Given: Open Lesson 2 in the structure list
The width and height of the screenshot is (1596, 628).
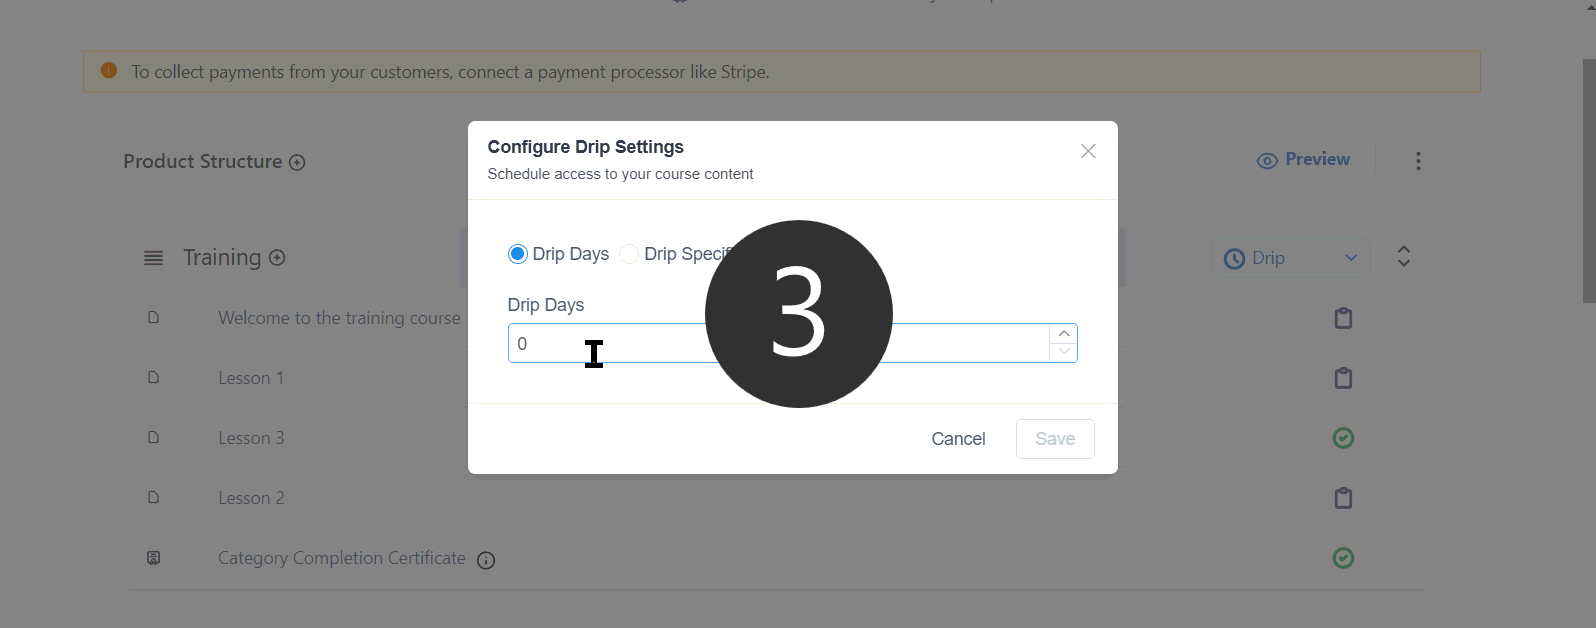Looking at the screenshot, I should pyautogui.click(x=251, y=498).
